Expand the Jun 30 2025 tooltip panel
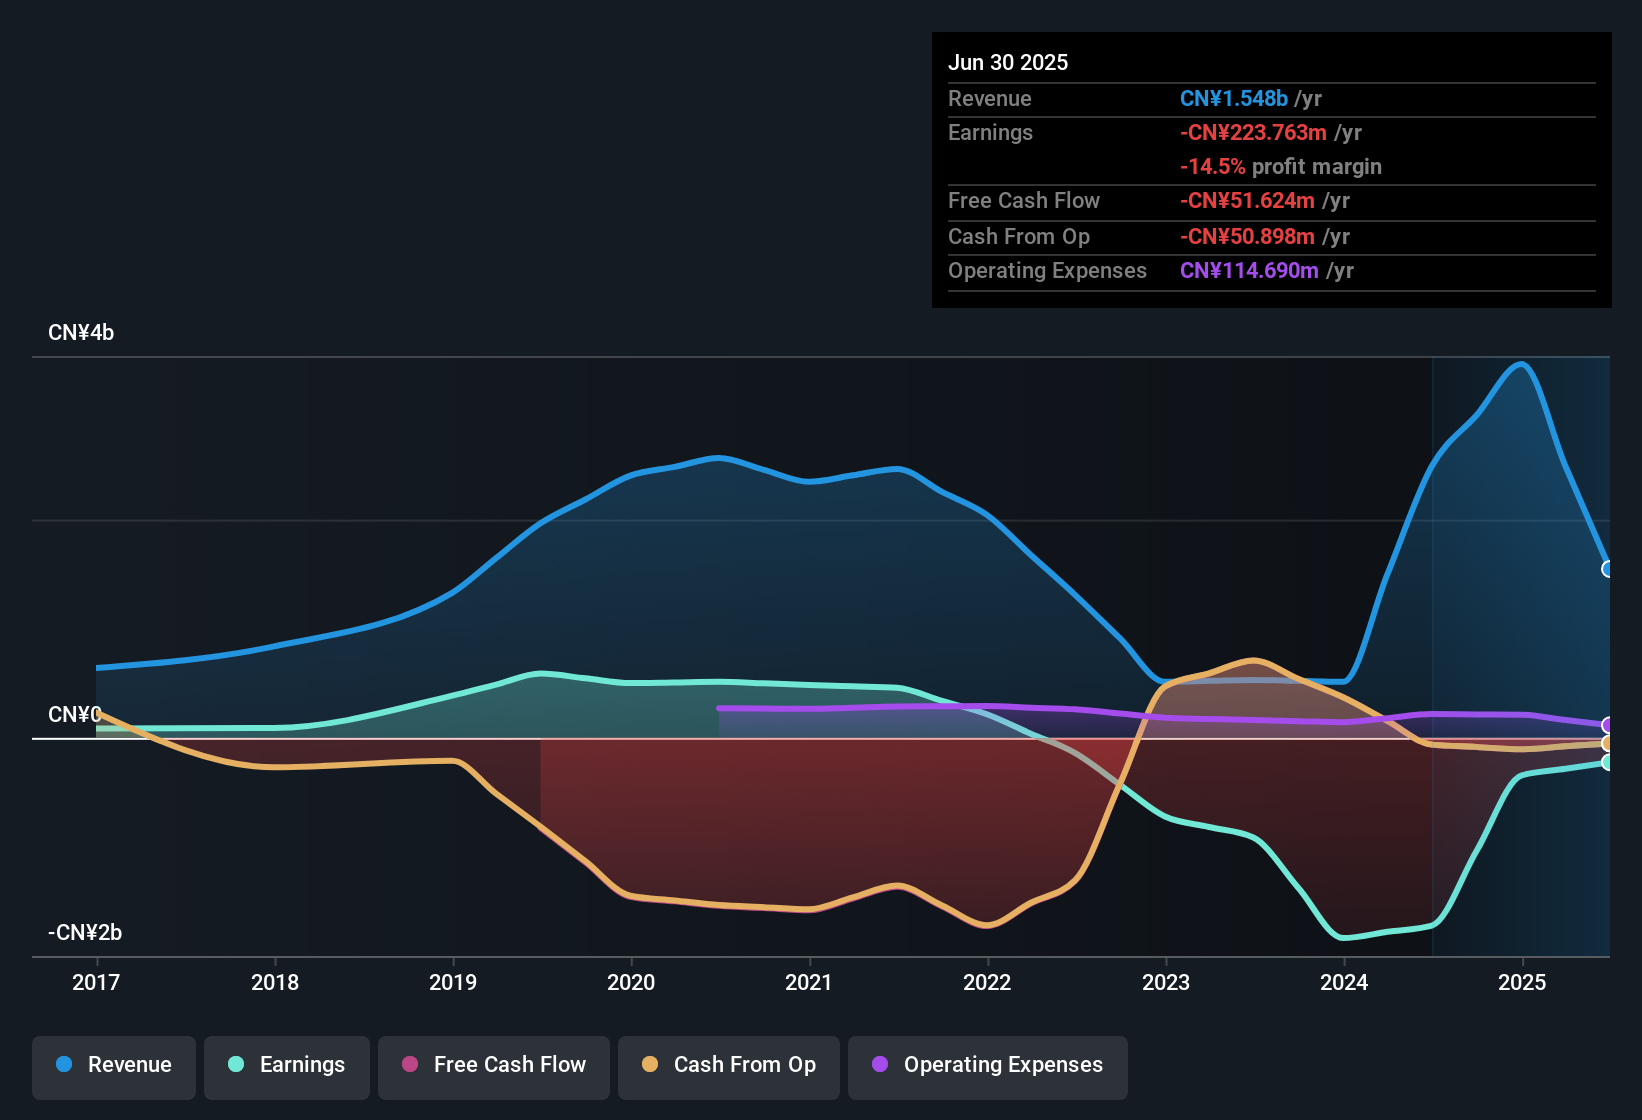The width and height of the screenshot is (1642, 1120). tap(1009, 62)
